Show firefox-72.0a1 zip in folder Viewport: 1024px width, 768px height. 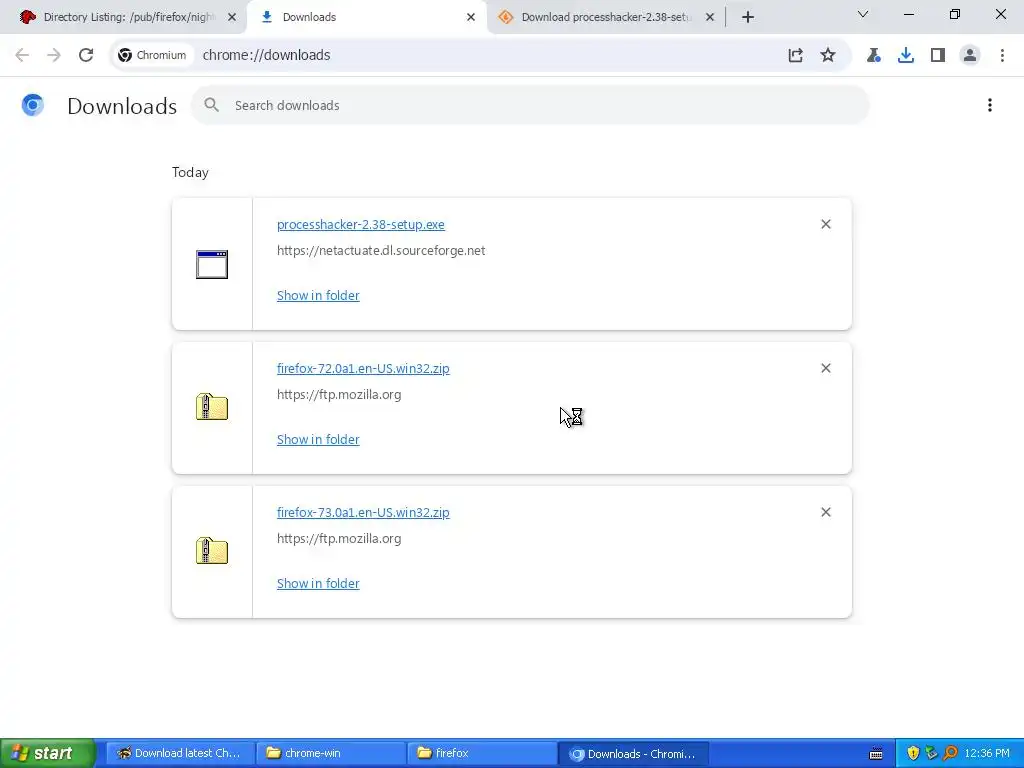318,440
